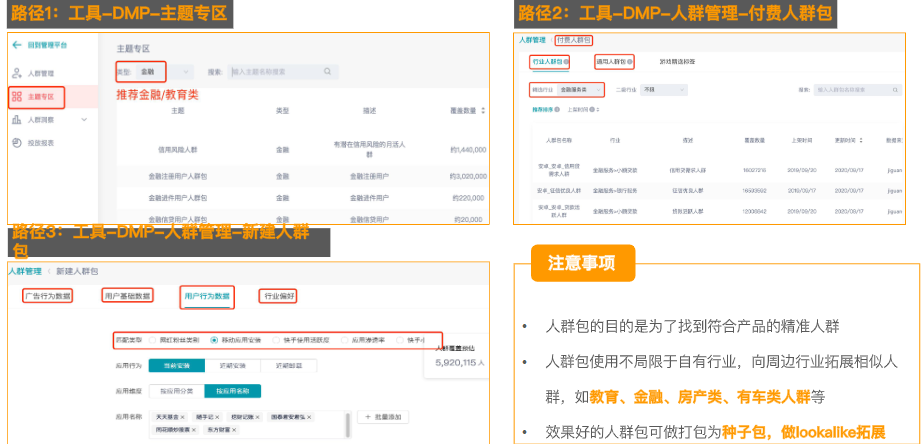Screen dimensions: 921x444
Task: Click the info icon next to 通用人群包
Action: 630,61
